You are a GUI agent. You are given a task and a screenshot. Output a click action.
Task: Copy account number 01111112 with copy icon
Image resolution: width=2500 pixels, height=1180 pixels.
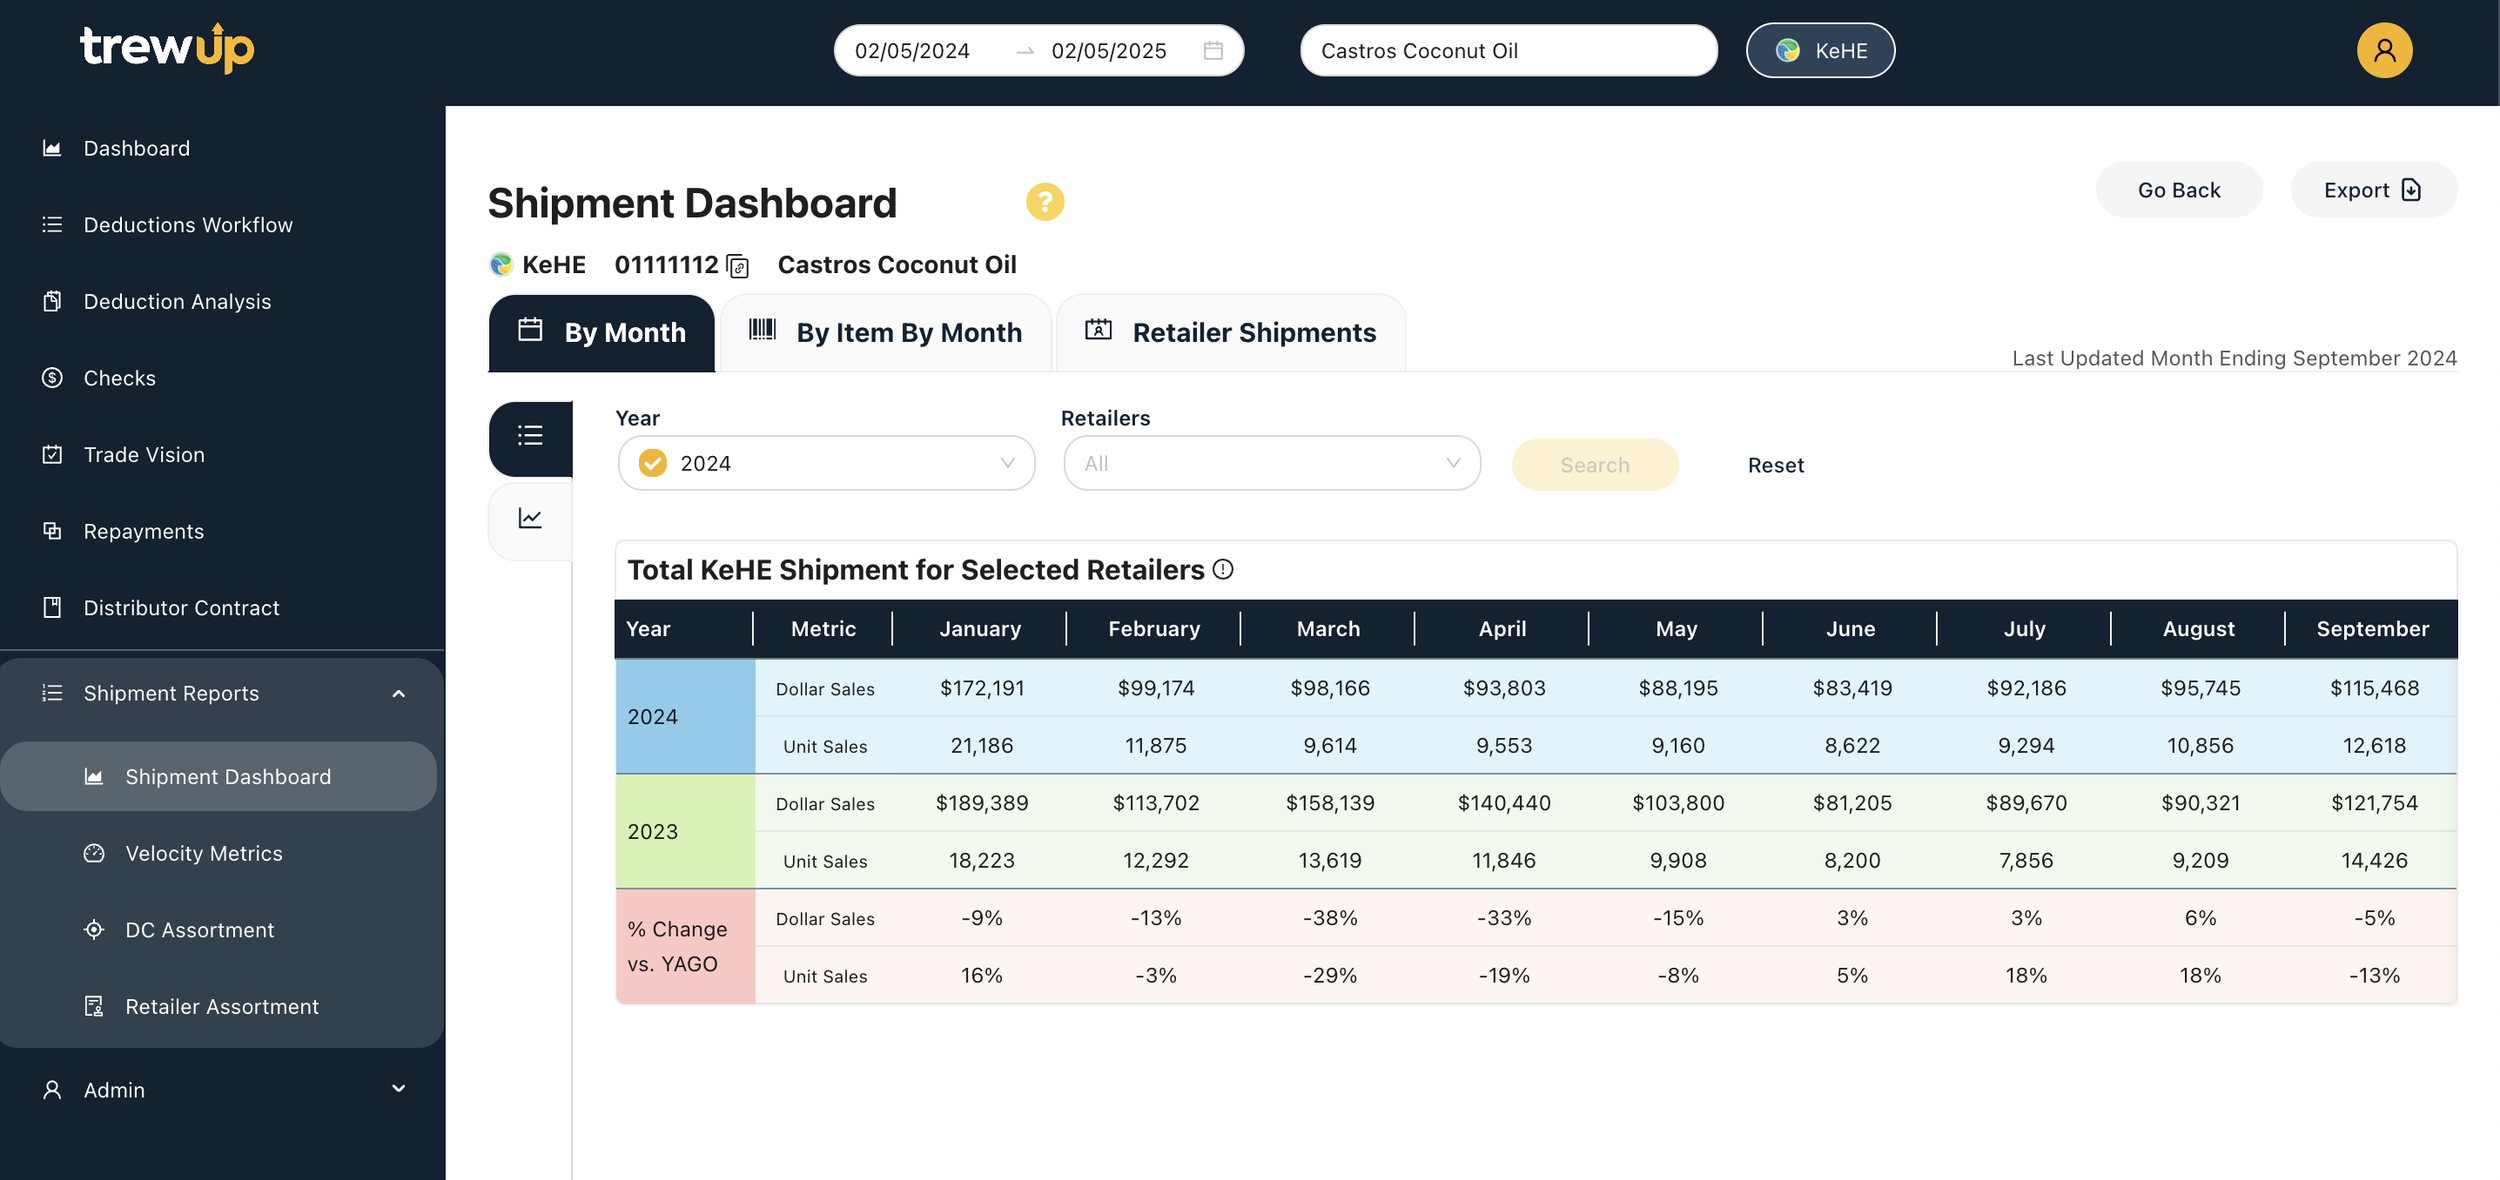pos(738,266)
